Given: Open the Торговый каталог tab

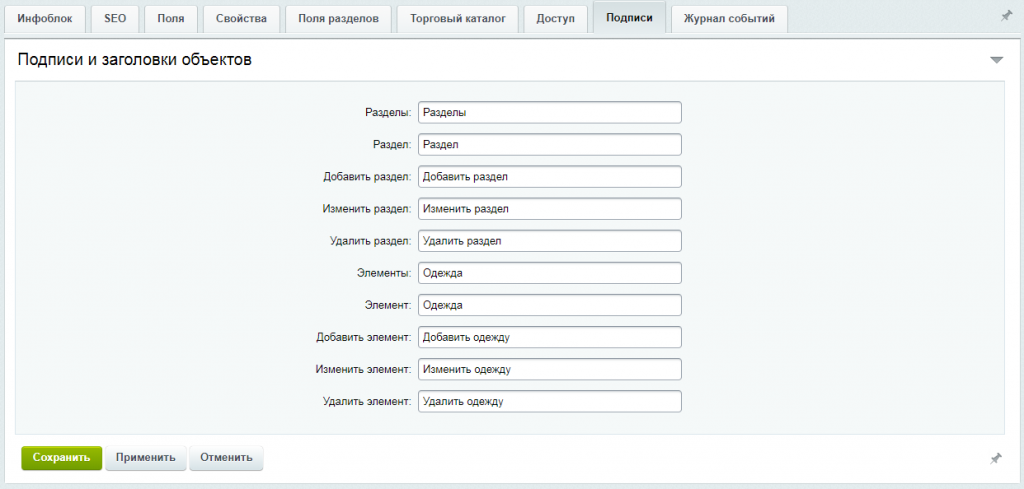Looking at the screenshot, I should point(458,18).
